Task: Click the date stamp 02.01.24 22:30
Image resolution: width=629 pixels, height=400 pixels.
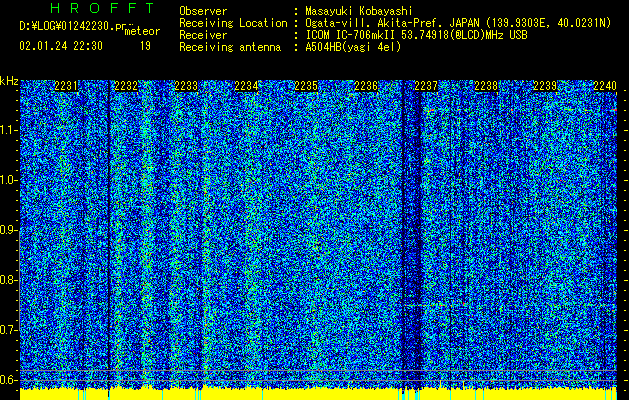Action: click(61, 46)
